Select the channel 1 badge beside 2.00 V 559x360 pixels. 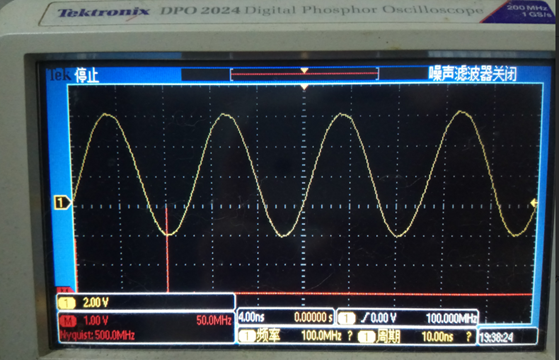tap(66, 303)
